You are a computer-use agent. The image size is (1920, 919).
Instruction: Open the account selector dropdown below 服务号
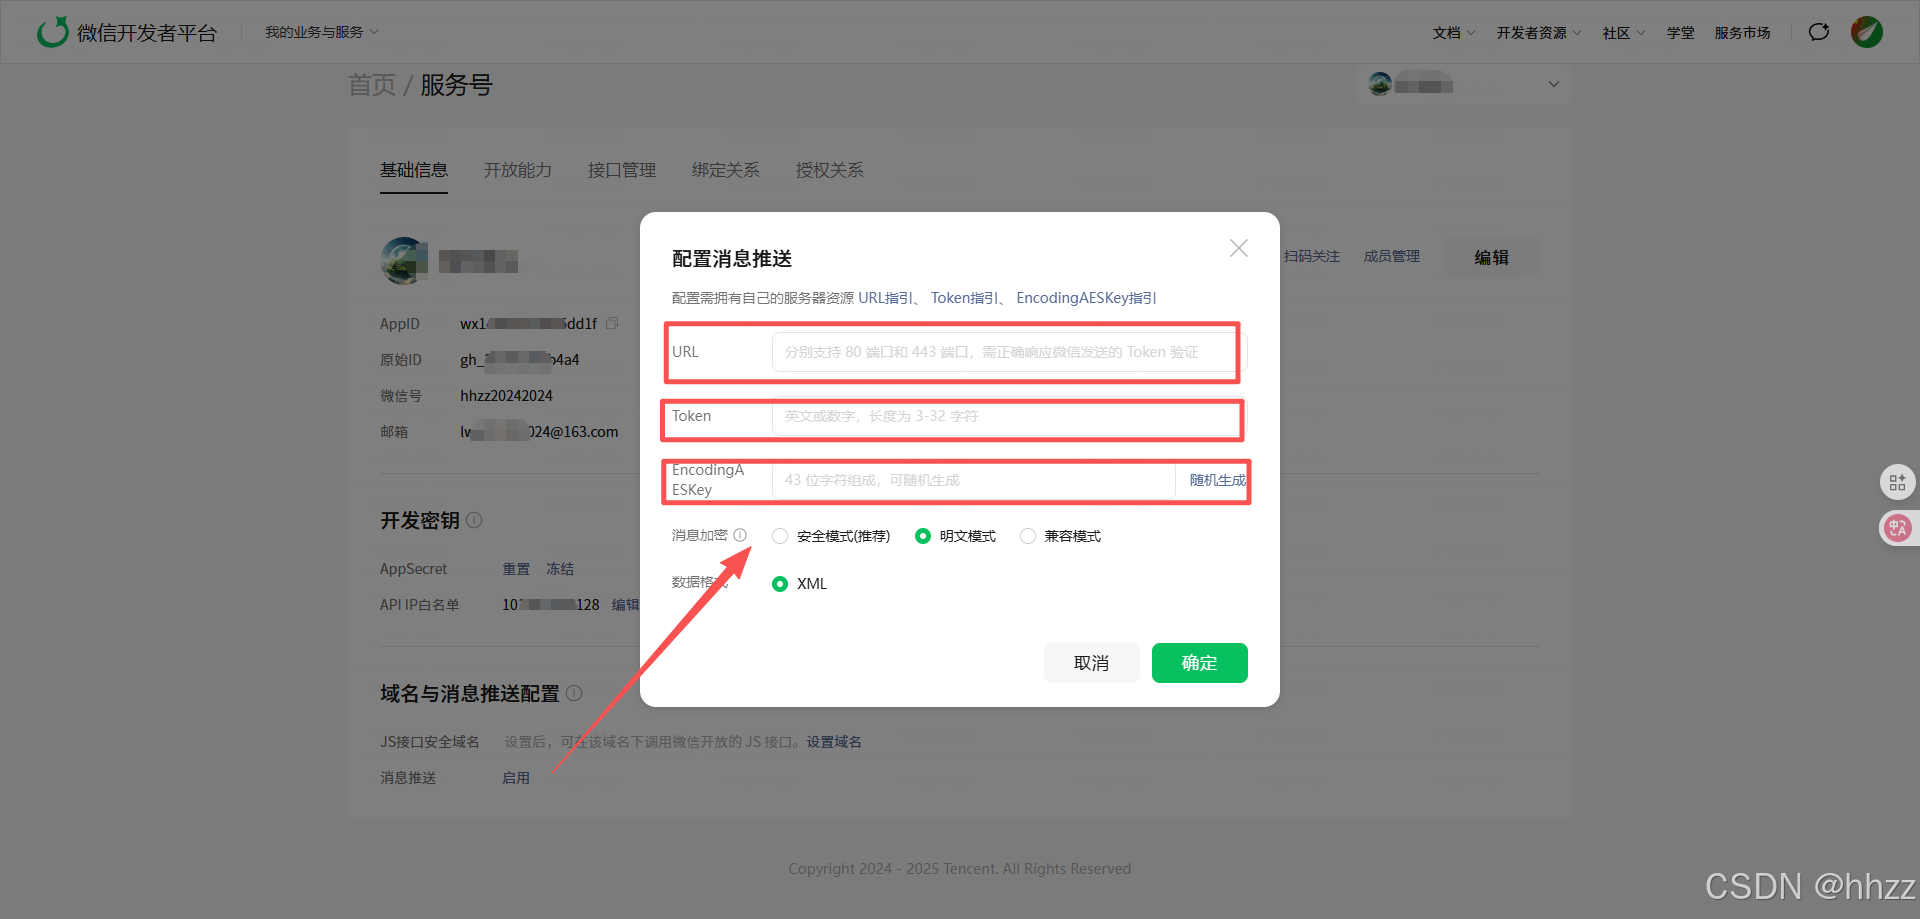click(1462, 84)
